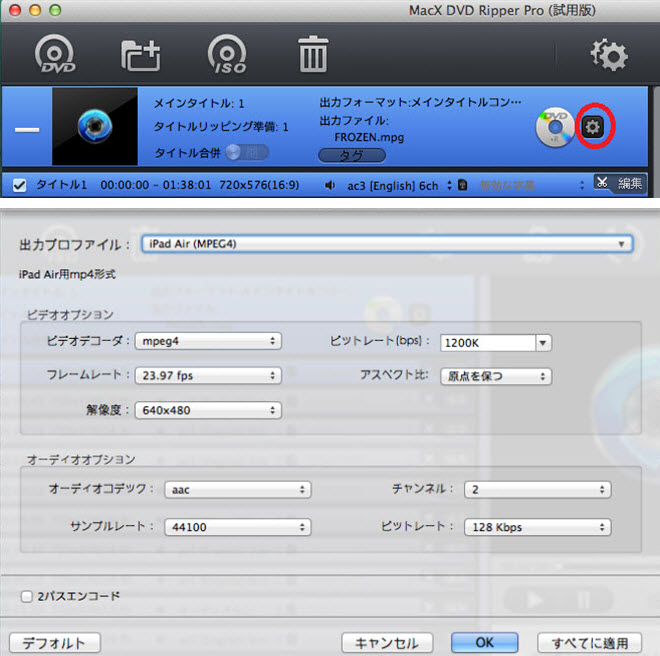The image size is (660, 656).
Task: Click the キャンセル button
Action: [387, 643]
